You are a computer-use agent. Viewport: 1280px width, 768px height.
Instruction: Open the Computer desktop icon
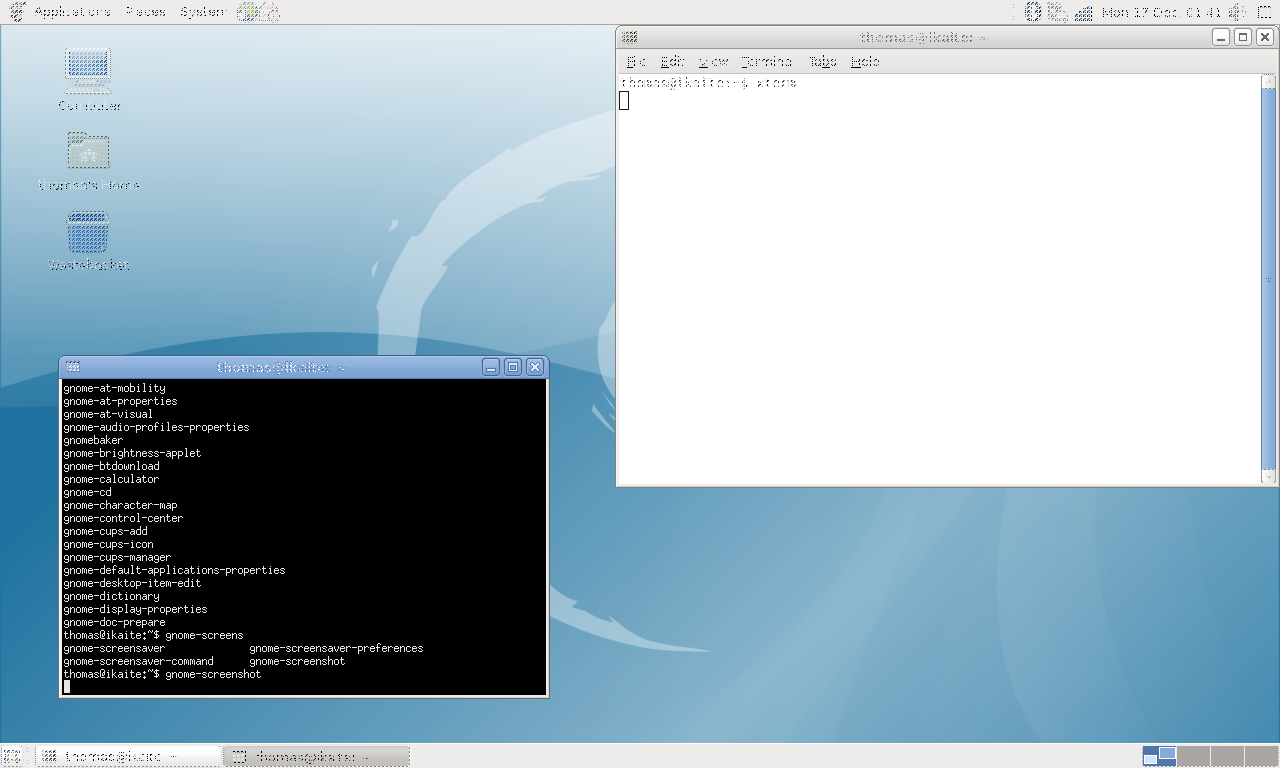point(88,71)
